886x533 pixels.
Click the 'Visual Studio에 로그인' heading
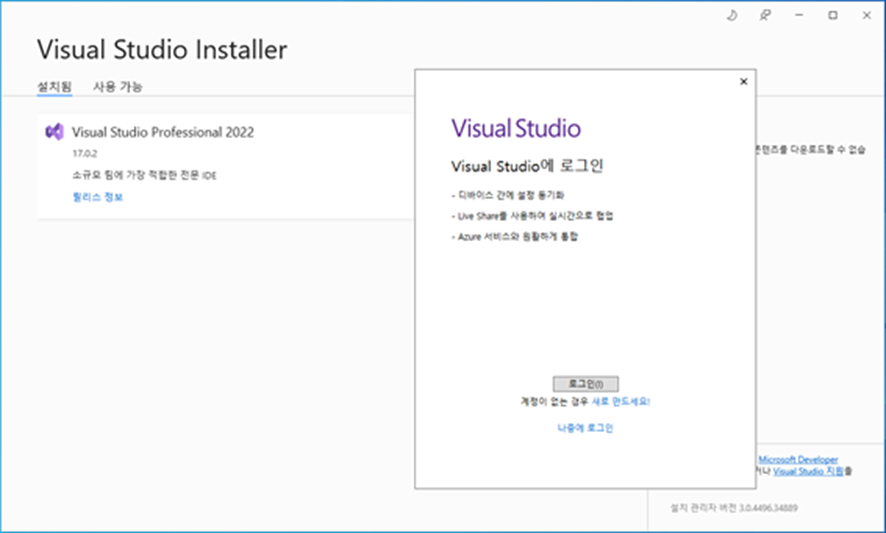527,166
